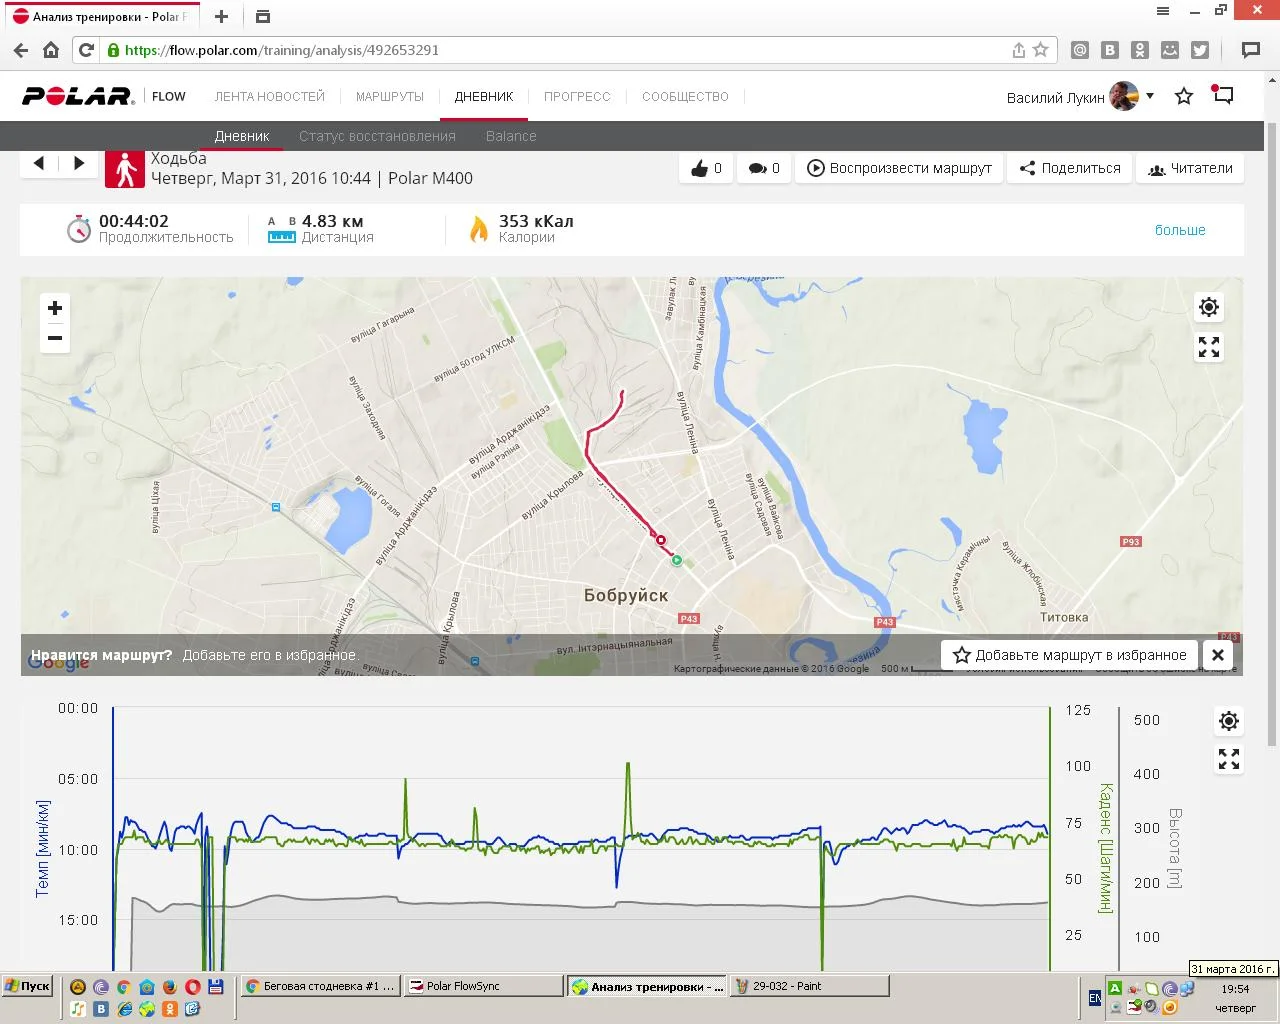Click the Анализ тренировки browser tab

click(x=100, y=17)
